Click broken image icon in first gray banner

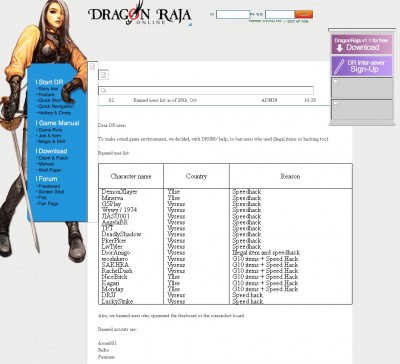pyautogui.click(x=336, y=82)
